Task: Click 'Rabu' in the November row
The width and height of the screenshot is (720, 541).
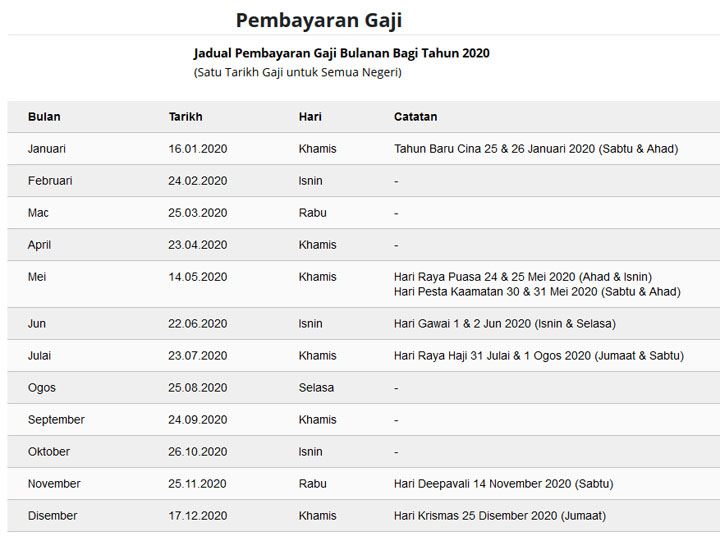Action: click(x=313, y=484)
